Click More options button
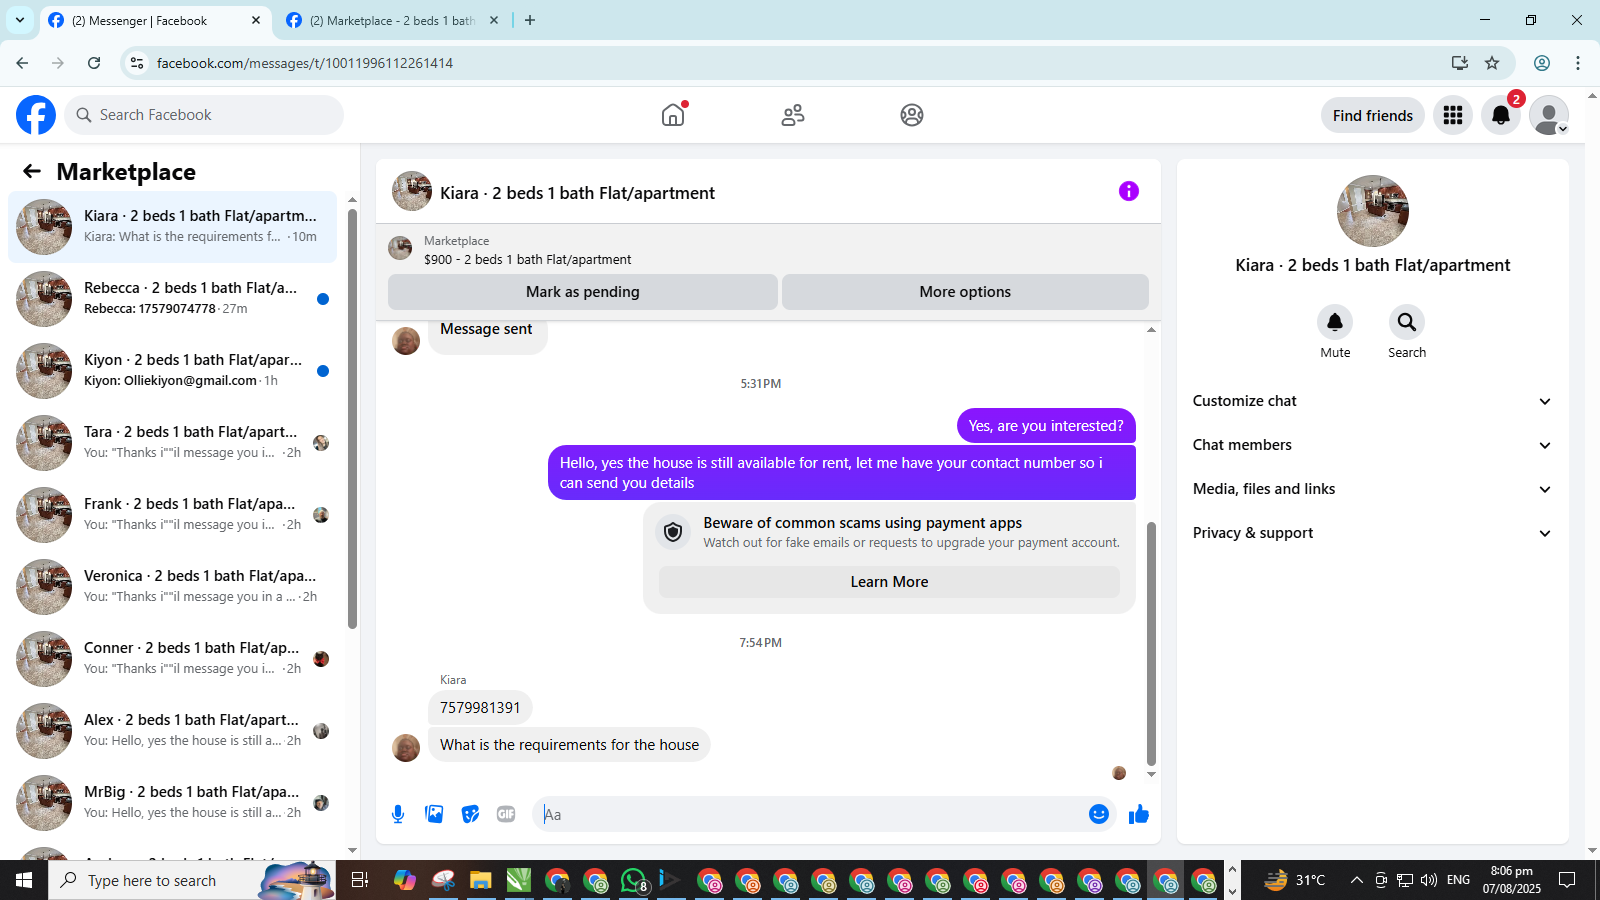The image size is (1600, 900). [x=965, y=292]
